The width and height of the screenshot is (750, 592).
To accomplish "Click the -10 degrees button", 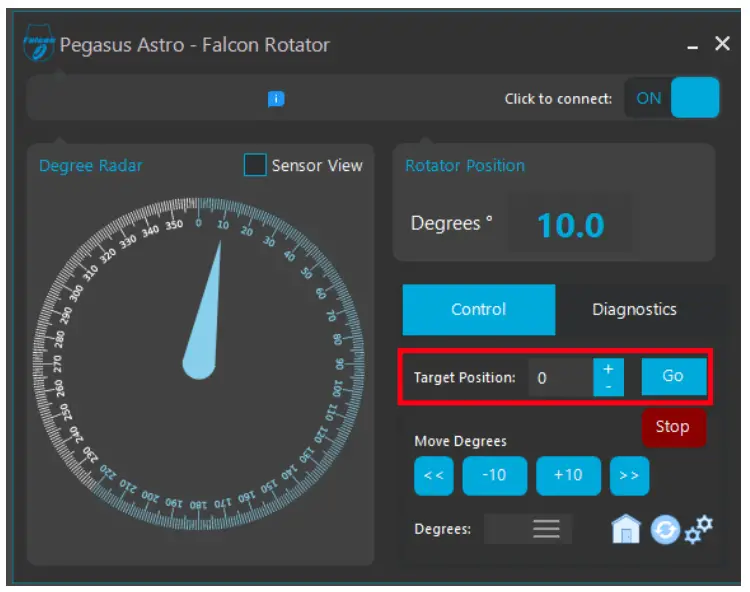I will click(495, 475).
